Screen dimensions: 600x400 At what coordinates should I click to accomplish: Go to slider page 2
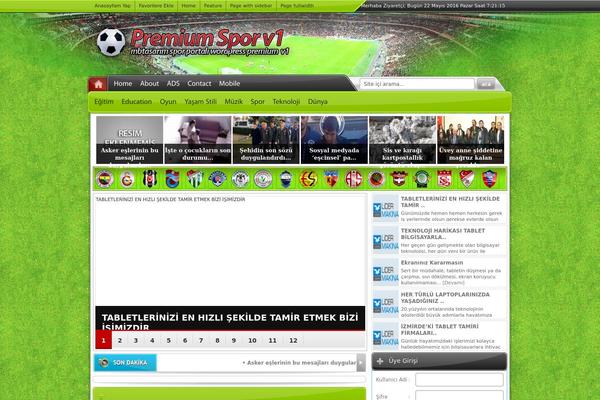(x=120, y=340)
